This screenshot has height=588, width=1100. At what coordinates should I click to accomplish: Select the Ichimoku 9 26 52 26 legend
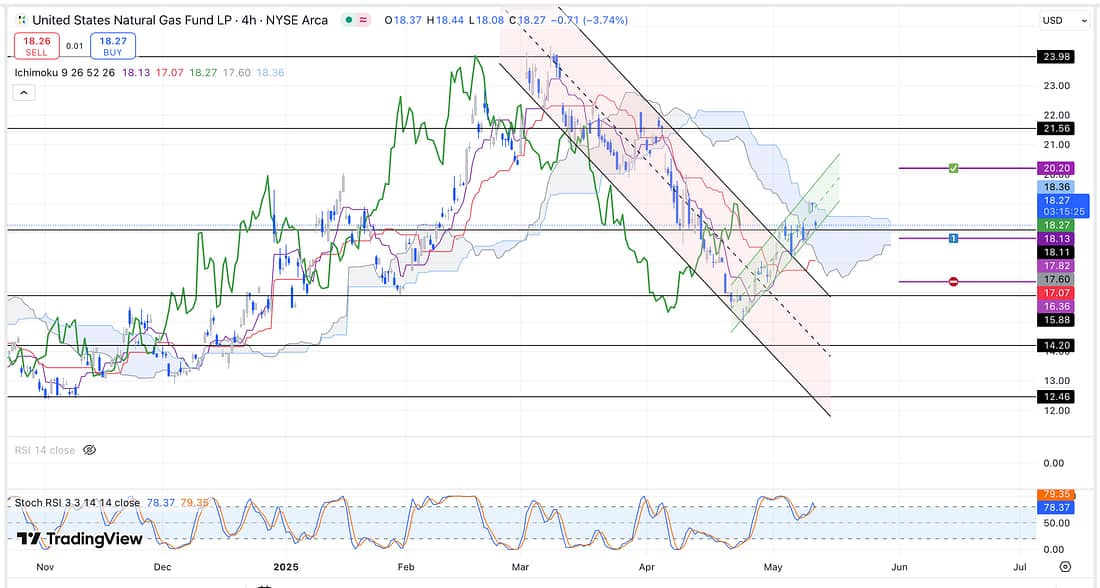[x=66, y=72]
